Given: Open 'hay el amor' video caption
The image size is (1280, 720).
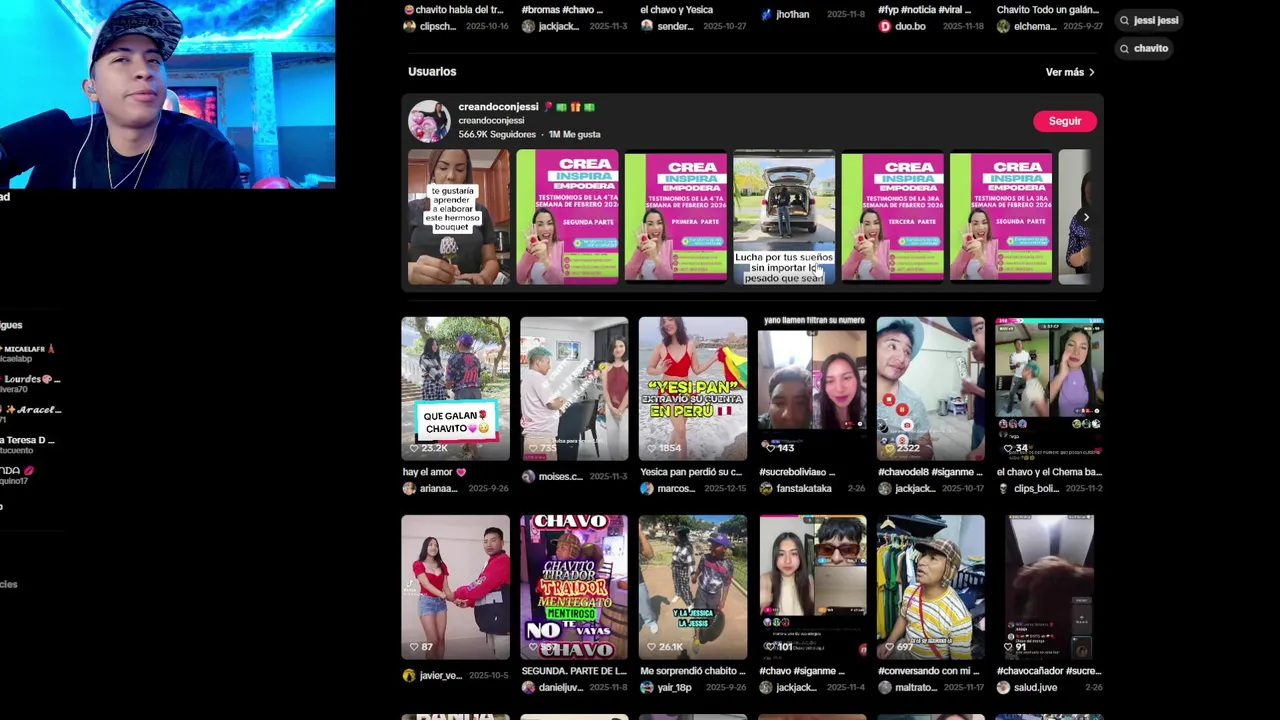Looking at the screenshot, I should [434, 472].
